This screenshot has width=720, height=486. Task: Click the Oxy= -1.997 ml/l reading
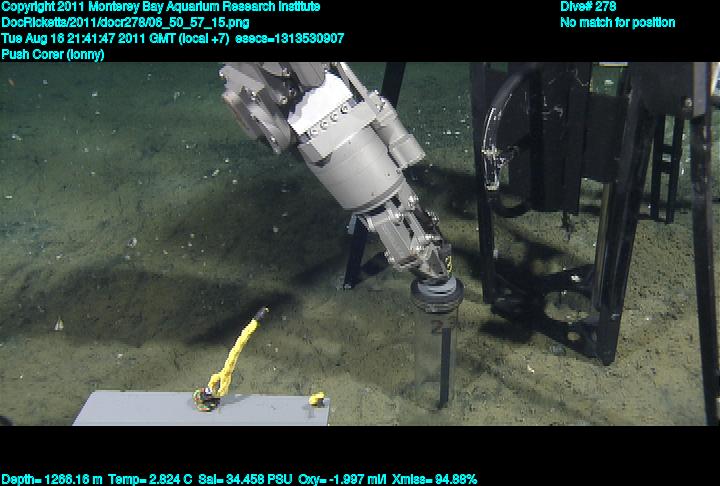343,480
